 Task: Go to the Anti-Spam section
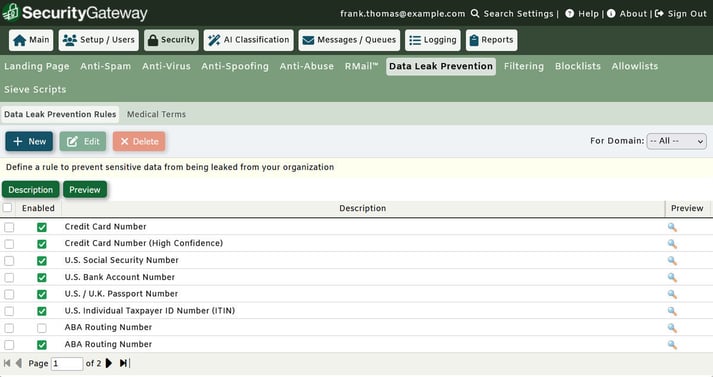(105, 66)
